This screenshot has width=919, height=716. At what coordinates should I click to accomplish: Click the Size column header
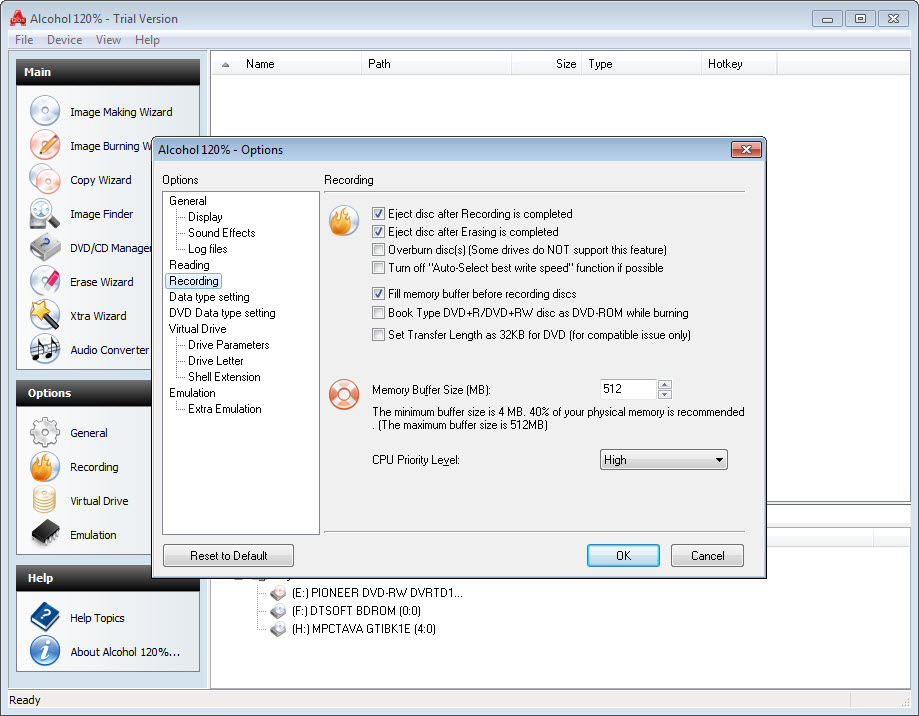547,64
